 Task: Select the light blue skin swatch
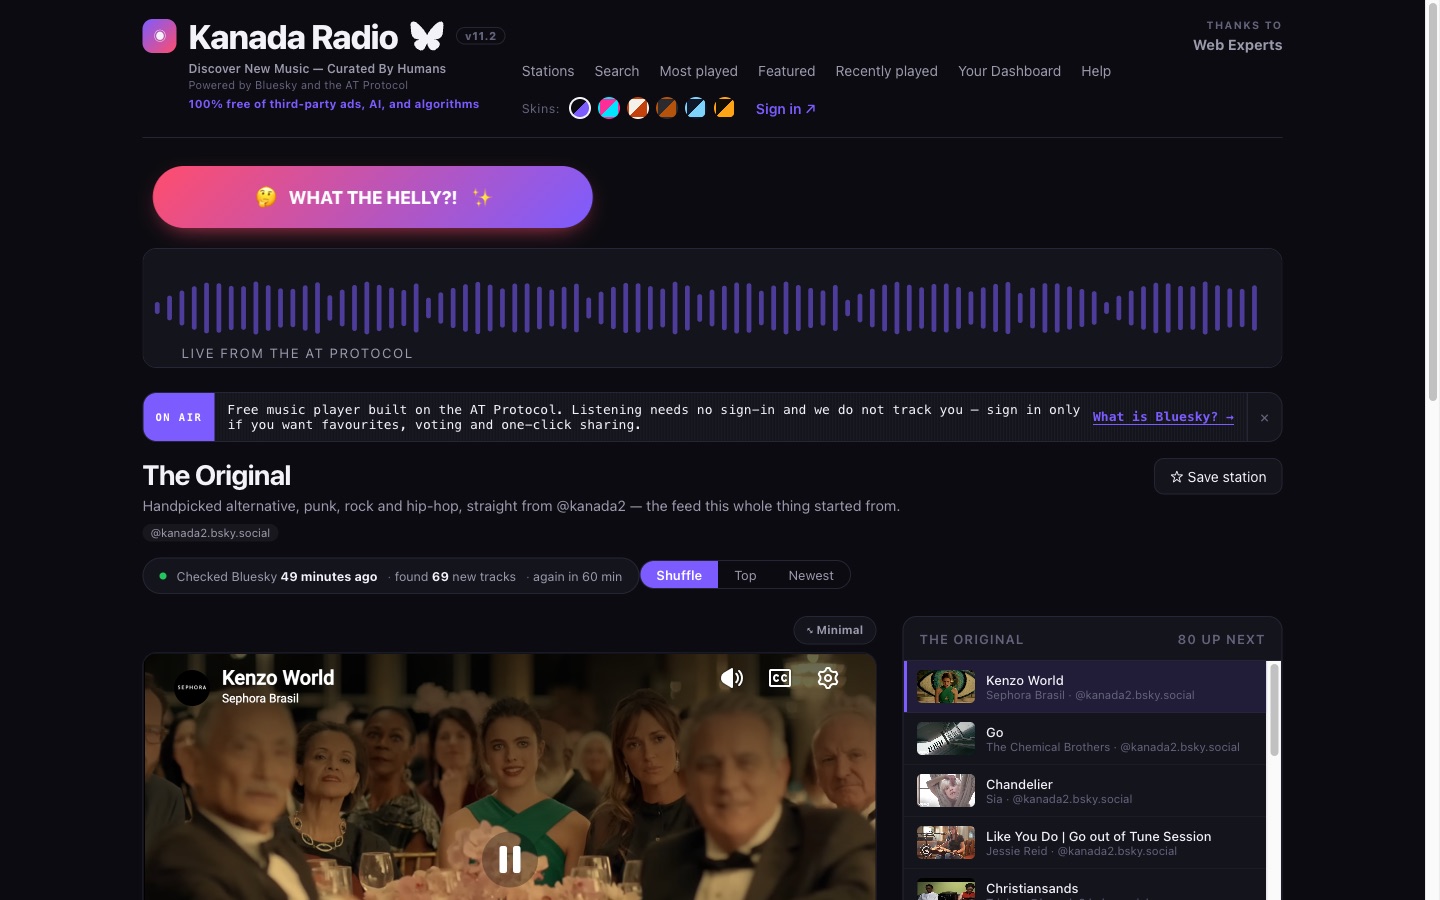tap(696, 108)
